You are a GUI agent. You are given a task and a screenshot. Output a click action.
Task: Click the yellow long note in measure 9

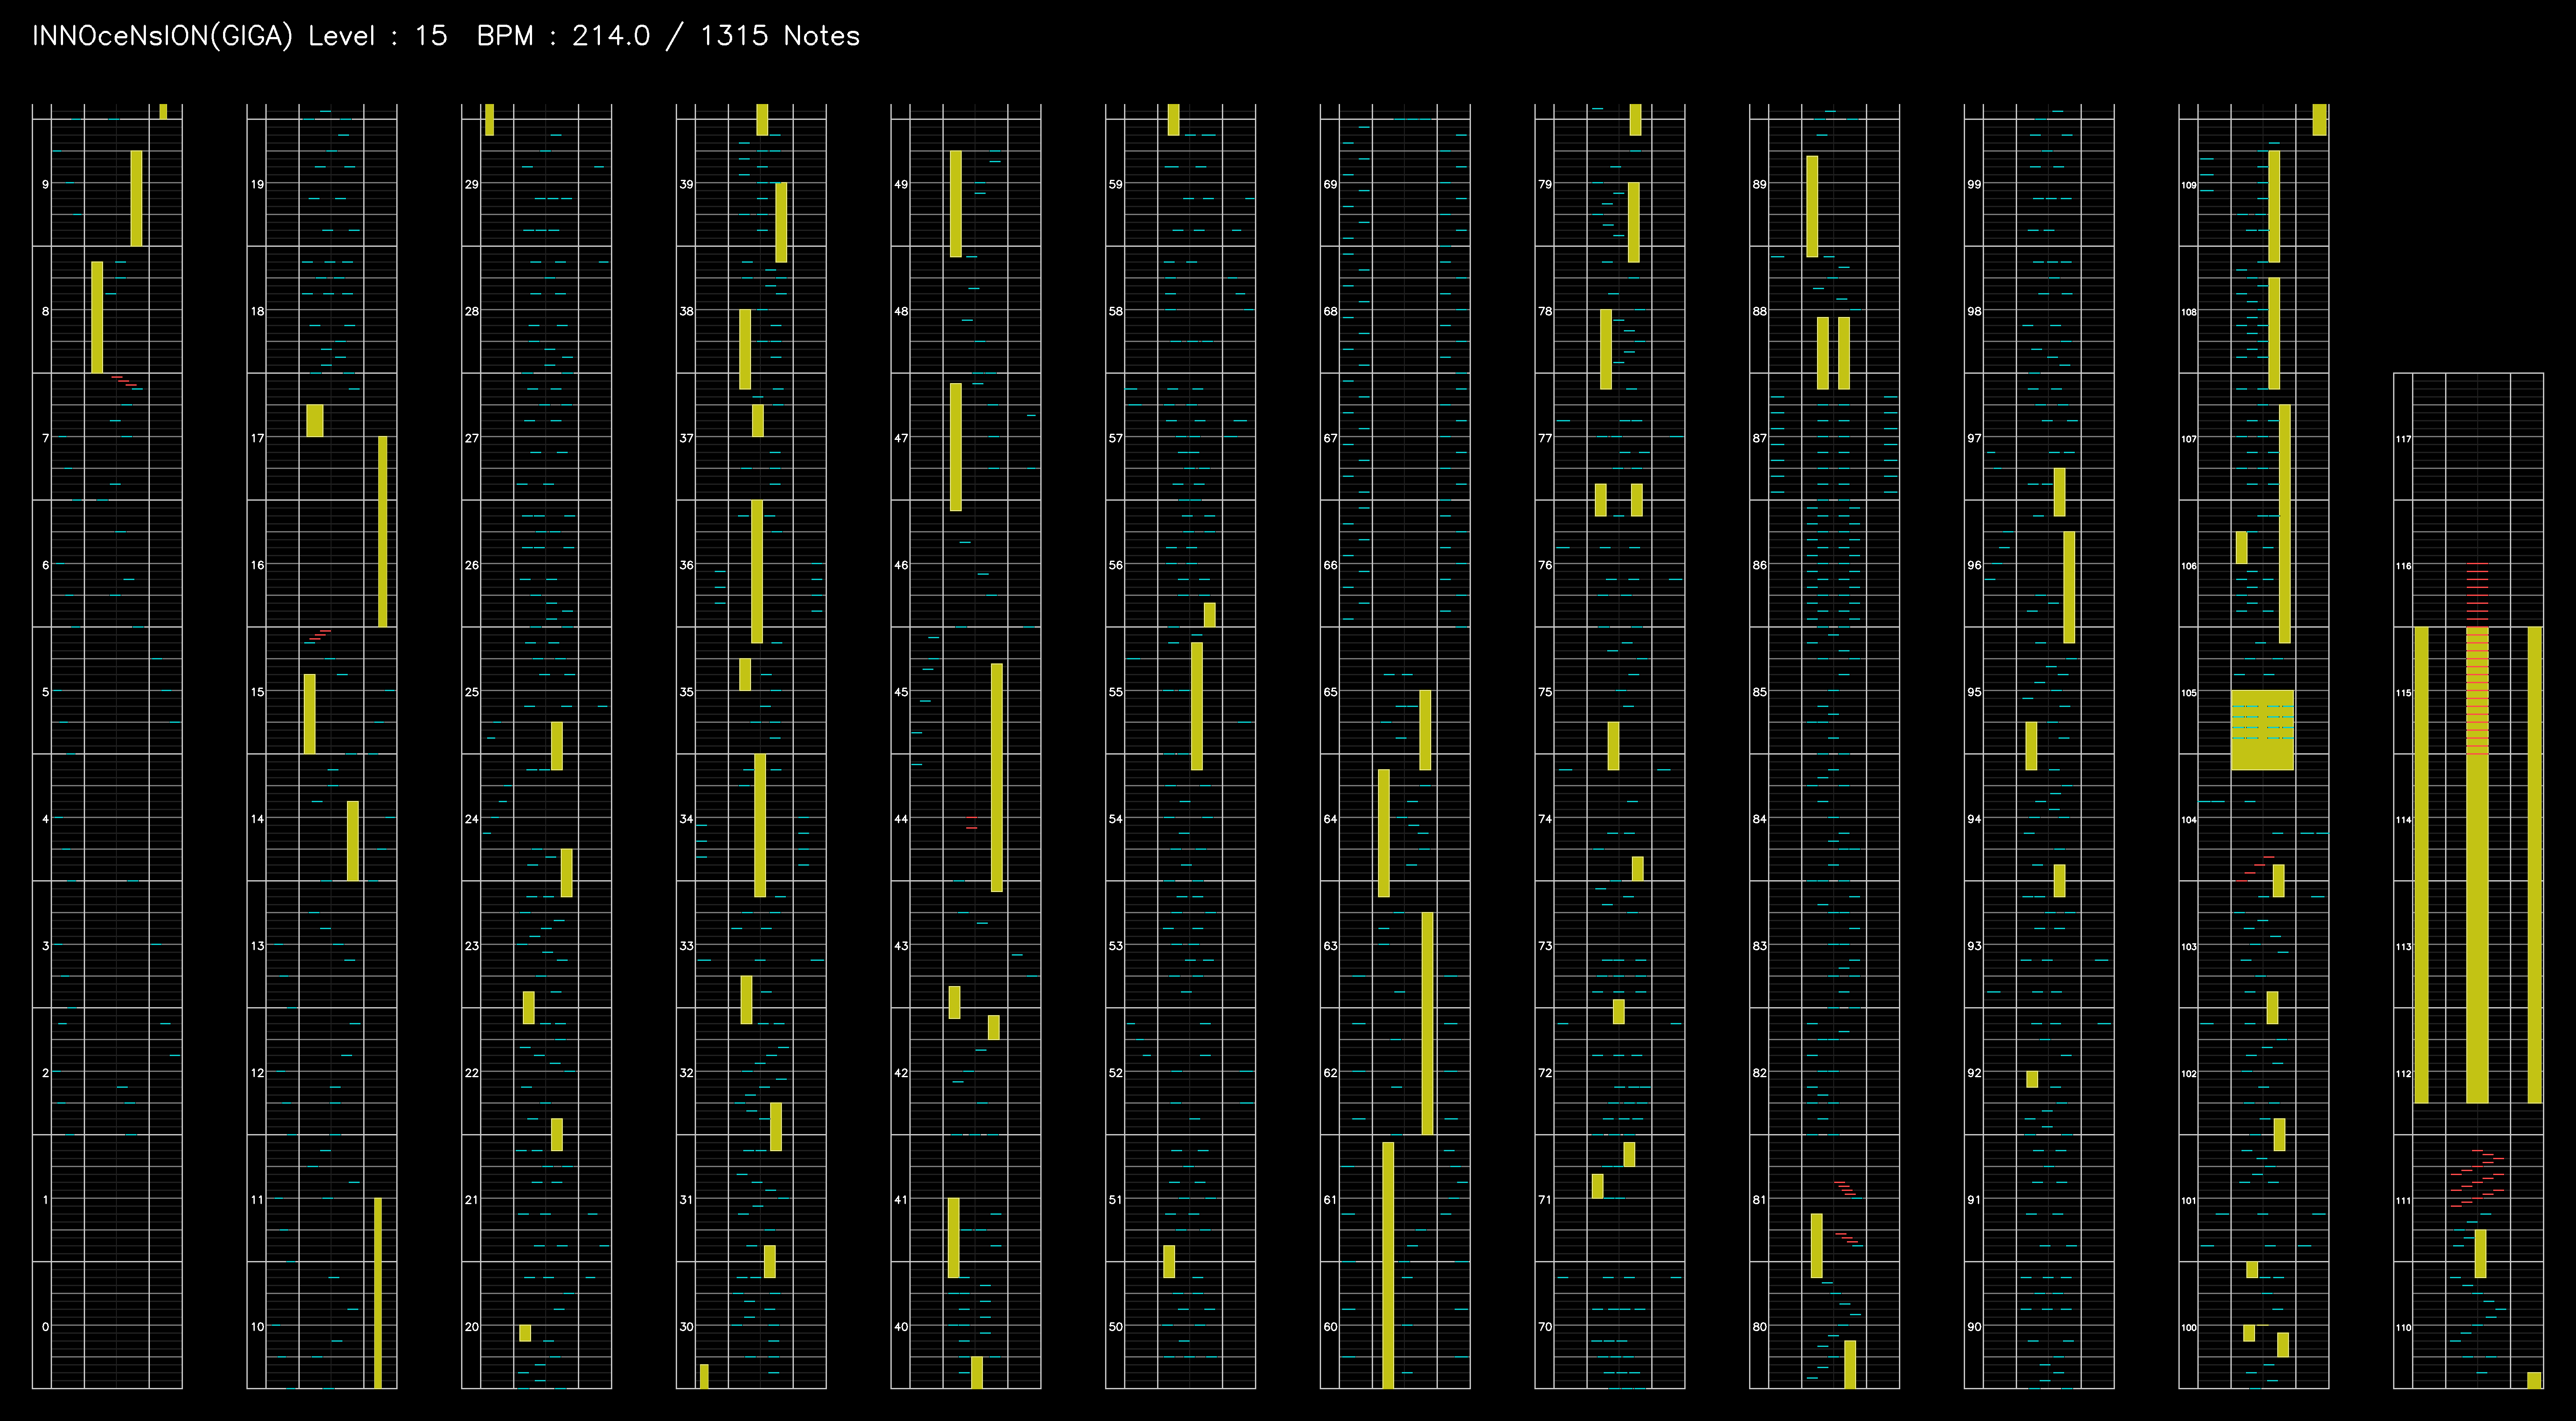pos(136,198)
